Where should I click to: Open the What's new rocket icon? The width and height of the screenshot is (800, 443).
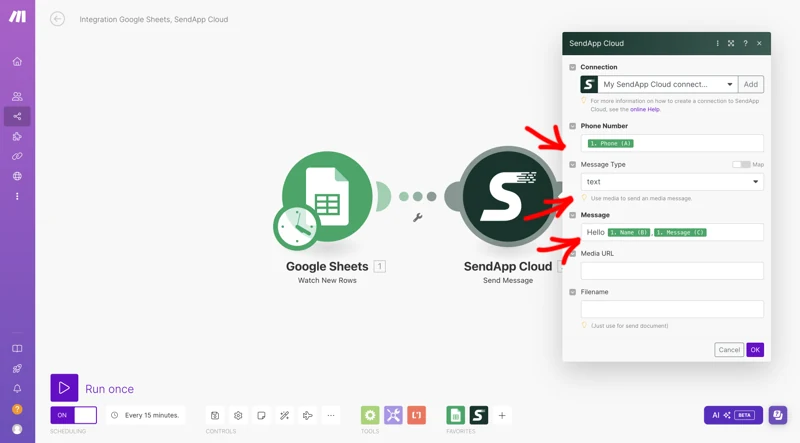pyautogui.click(x=17, y=368)
